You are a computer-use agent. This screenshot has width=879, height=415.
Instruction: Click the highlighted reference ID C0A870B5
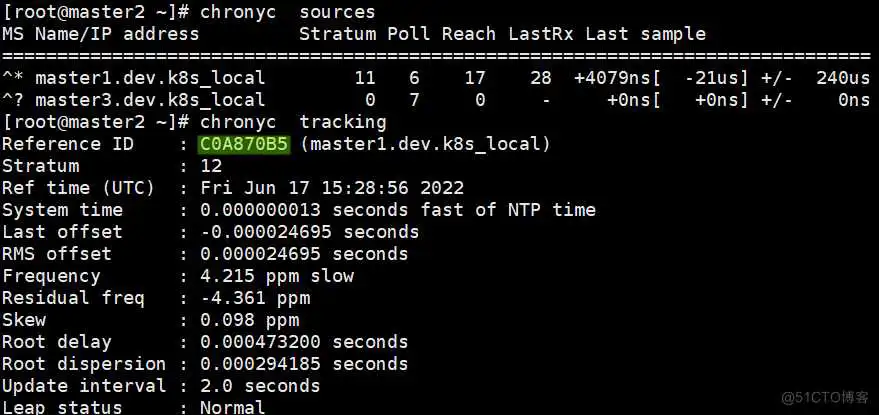244,144
